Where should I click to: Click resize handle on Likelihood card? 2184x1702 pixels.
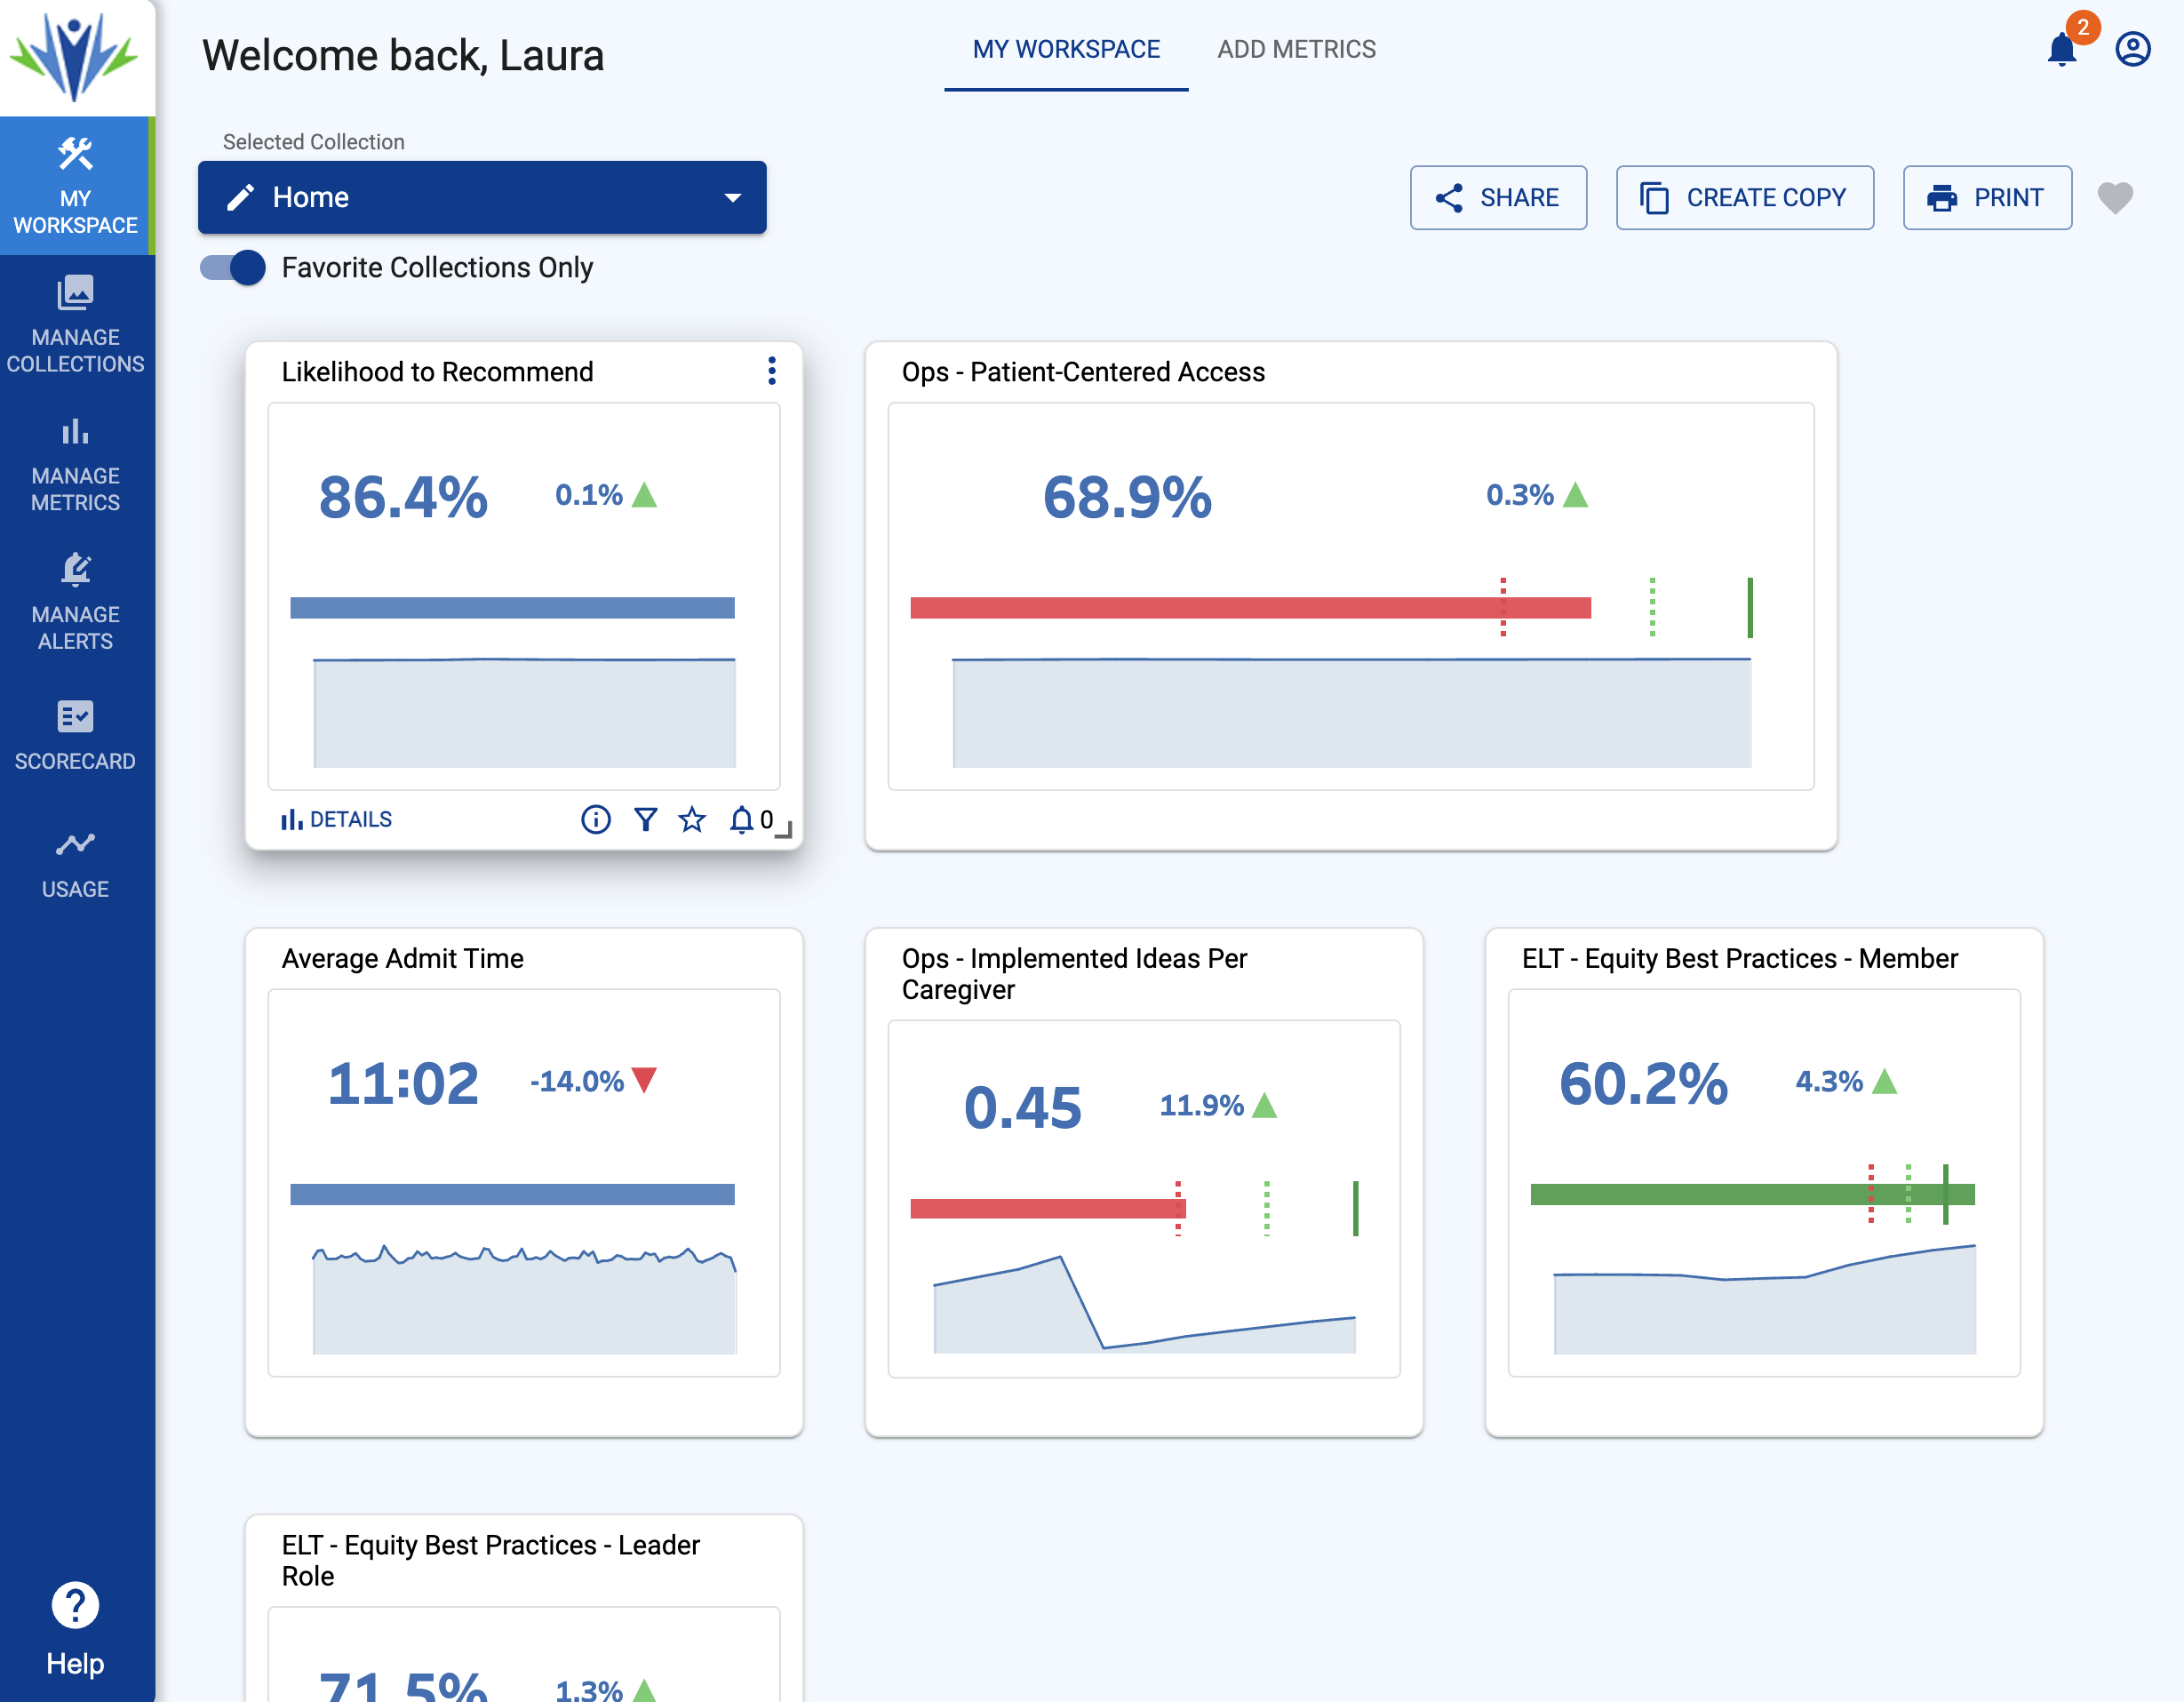pos(785,831)
